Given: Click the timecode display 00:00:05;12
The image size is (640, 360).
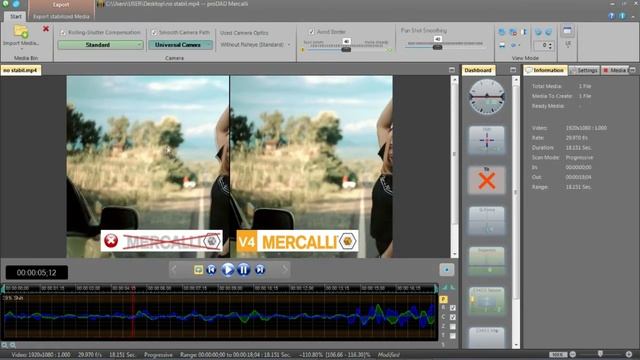Looking at the screenshot, I should point(37,273).
